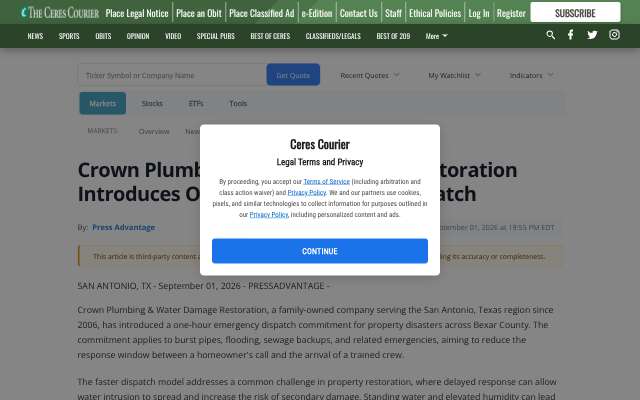Click the Get Quote button
This screenshot has height=400, width=640.
[x=293, y=75]
